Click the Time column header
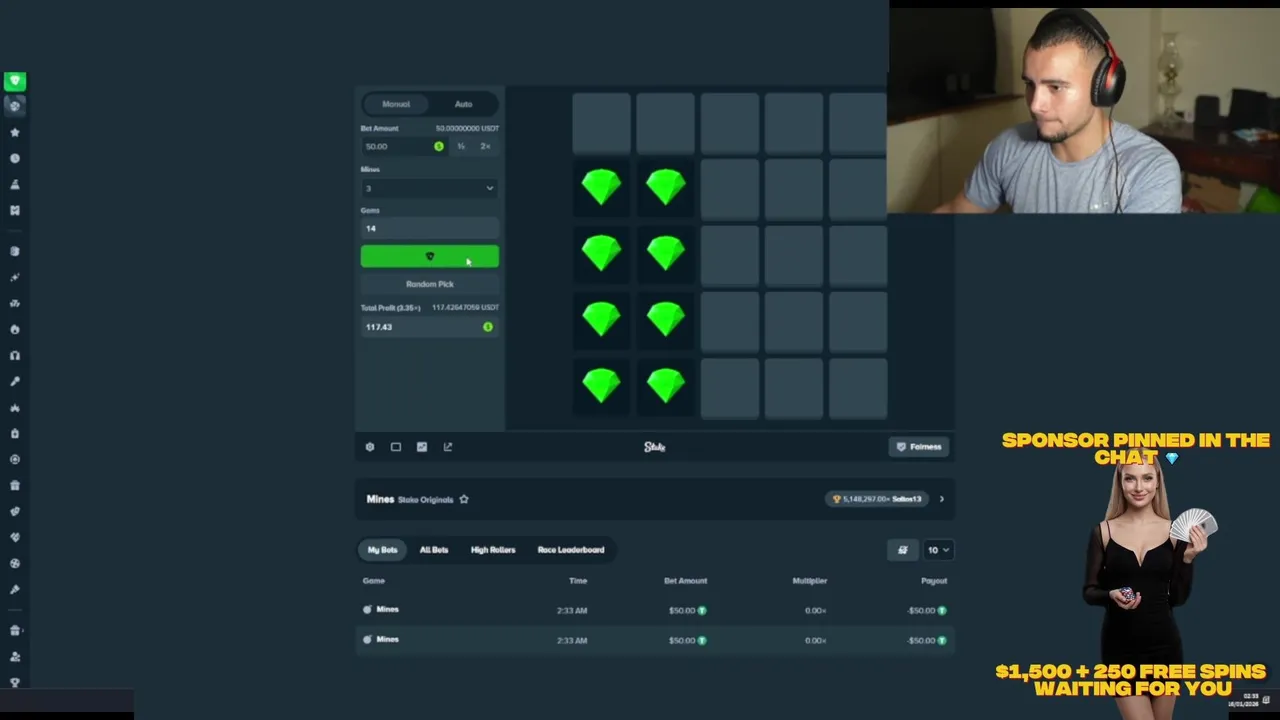Viewport: 1280px width, 720px height. 578,581
